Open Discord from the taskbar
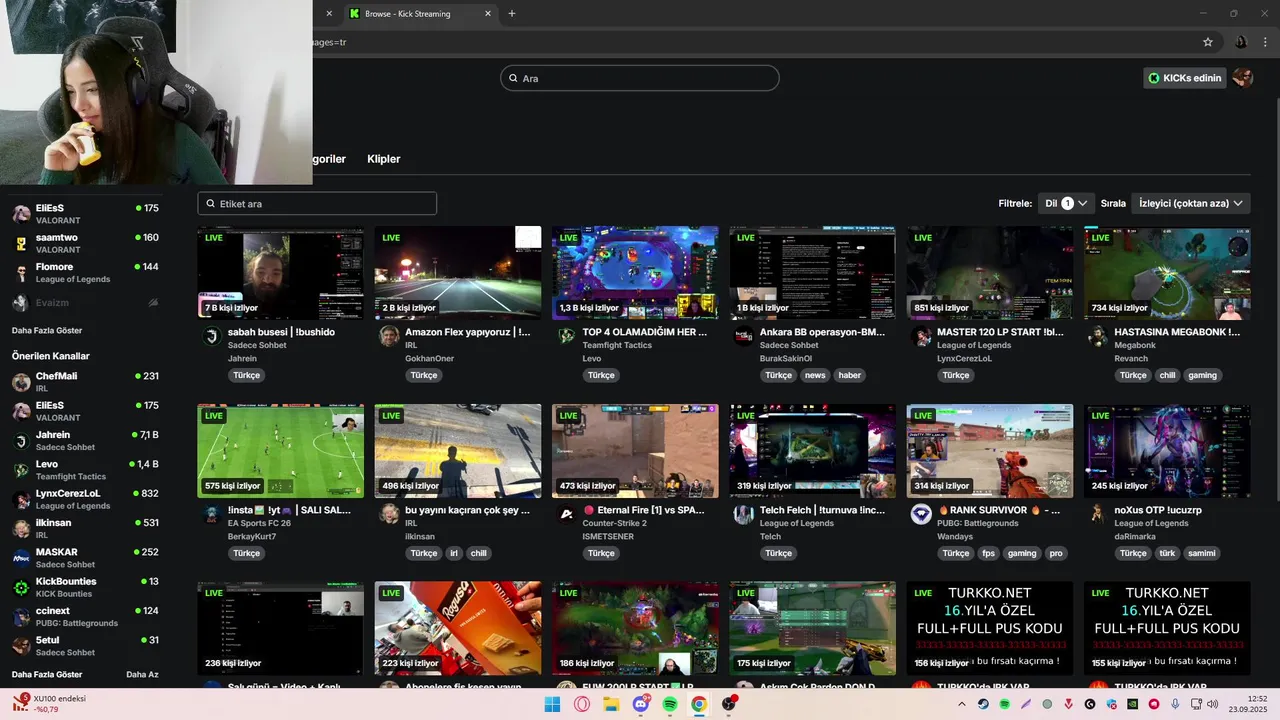Viewport: 1280px width, 720px height. (x=641, y=704)
